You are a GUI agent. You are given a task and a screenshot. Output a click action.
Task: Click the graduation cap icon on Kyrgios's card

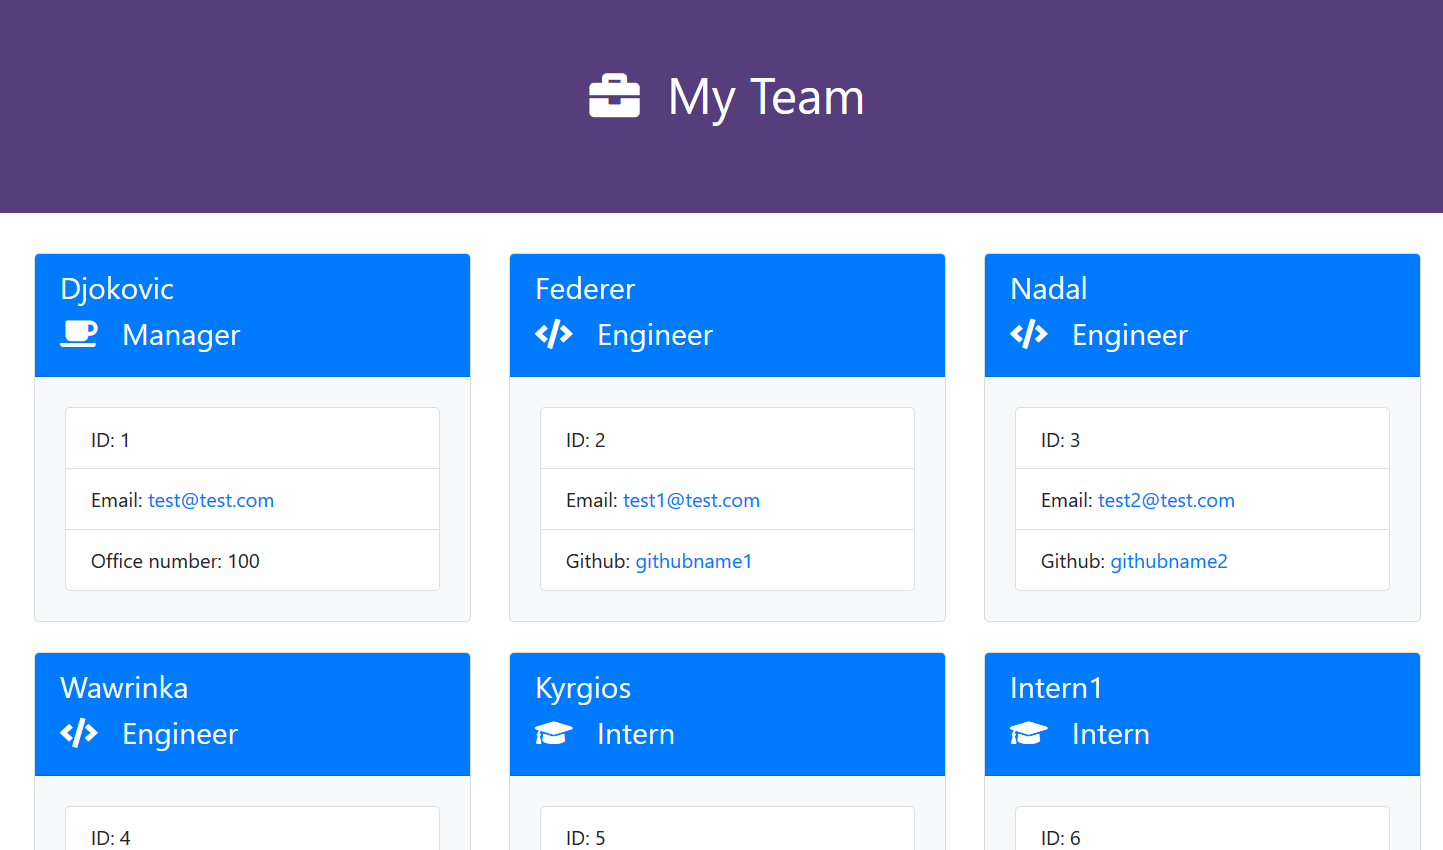554,733
